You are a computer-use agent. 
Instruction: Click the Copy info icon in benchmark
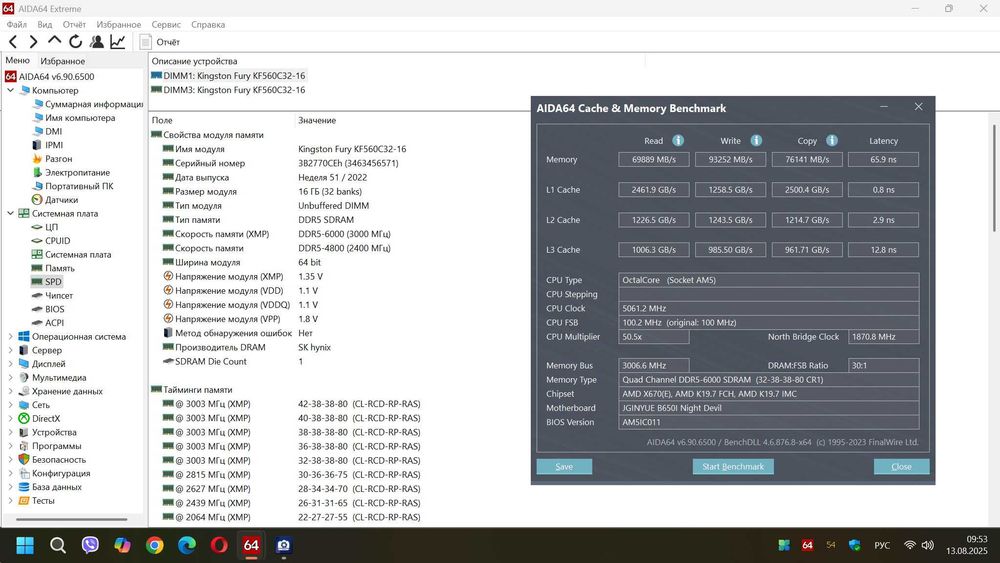(x=832, y=140)
